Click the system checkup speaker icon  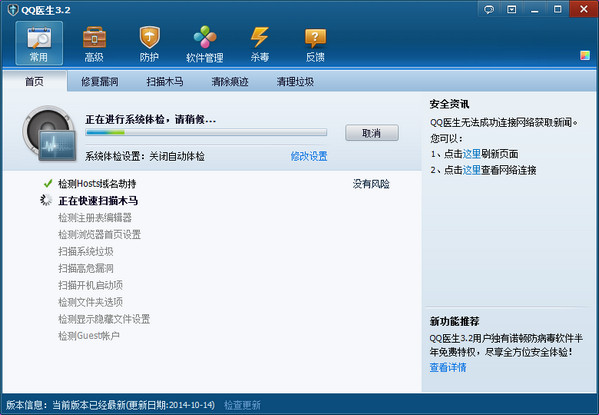point(49,133)
